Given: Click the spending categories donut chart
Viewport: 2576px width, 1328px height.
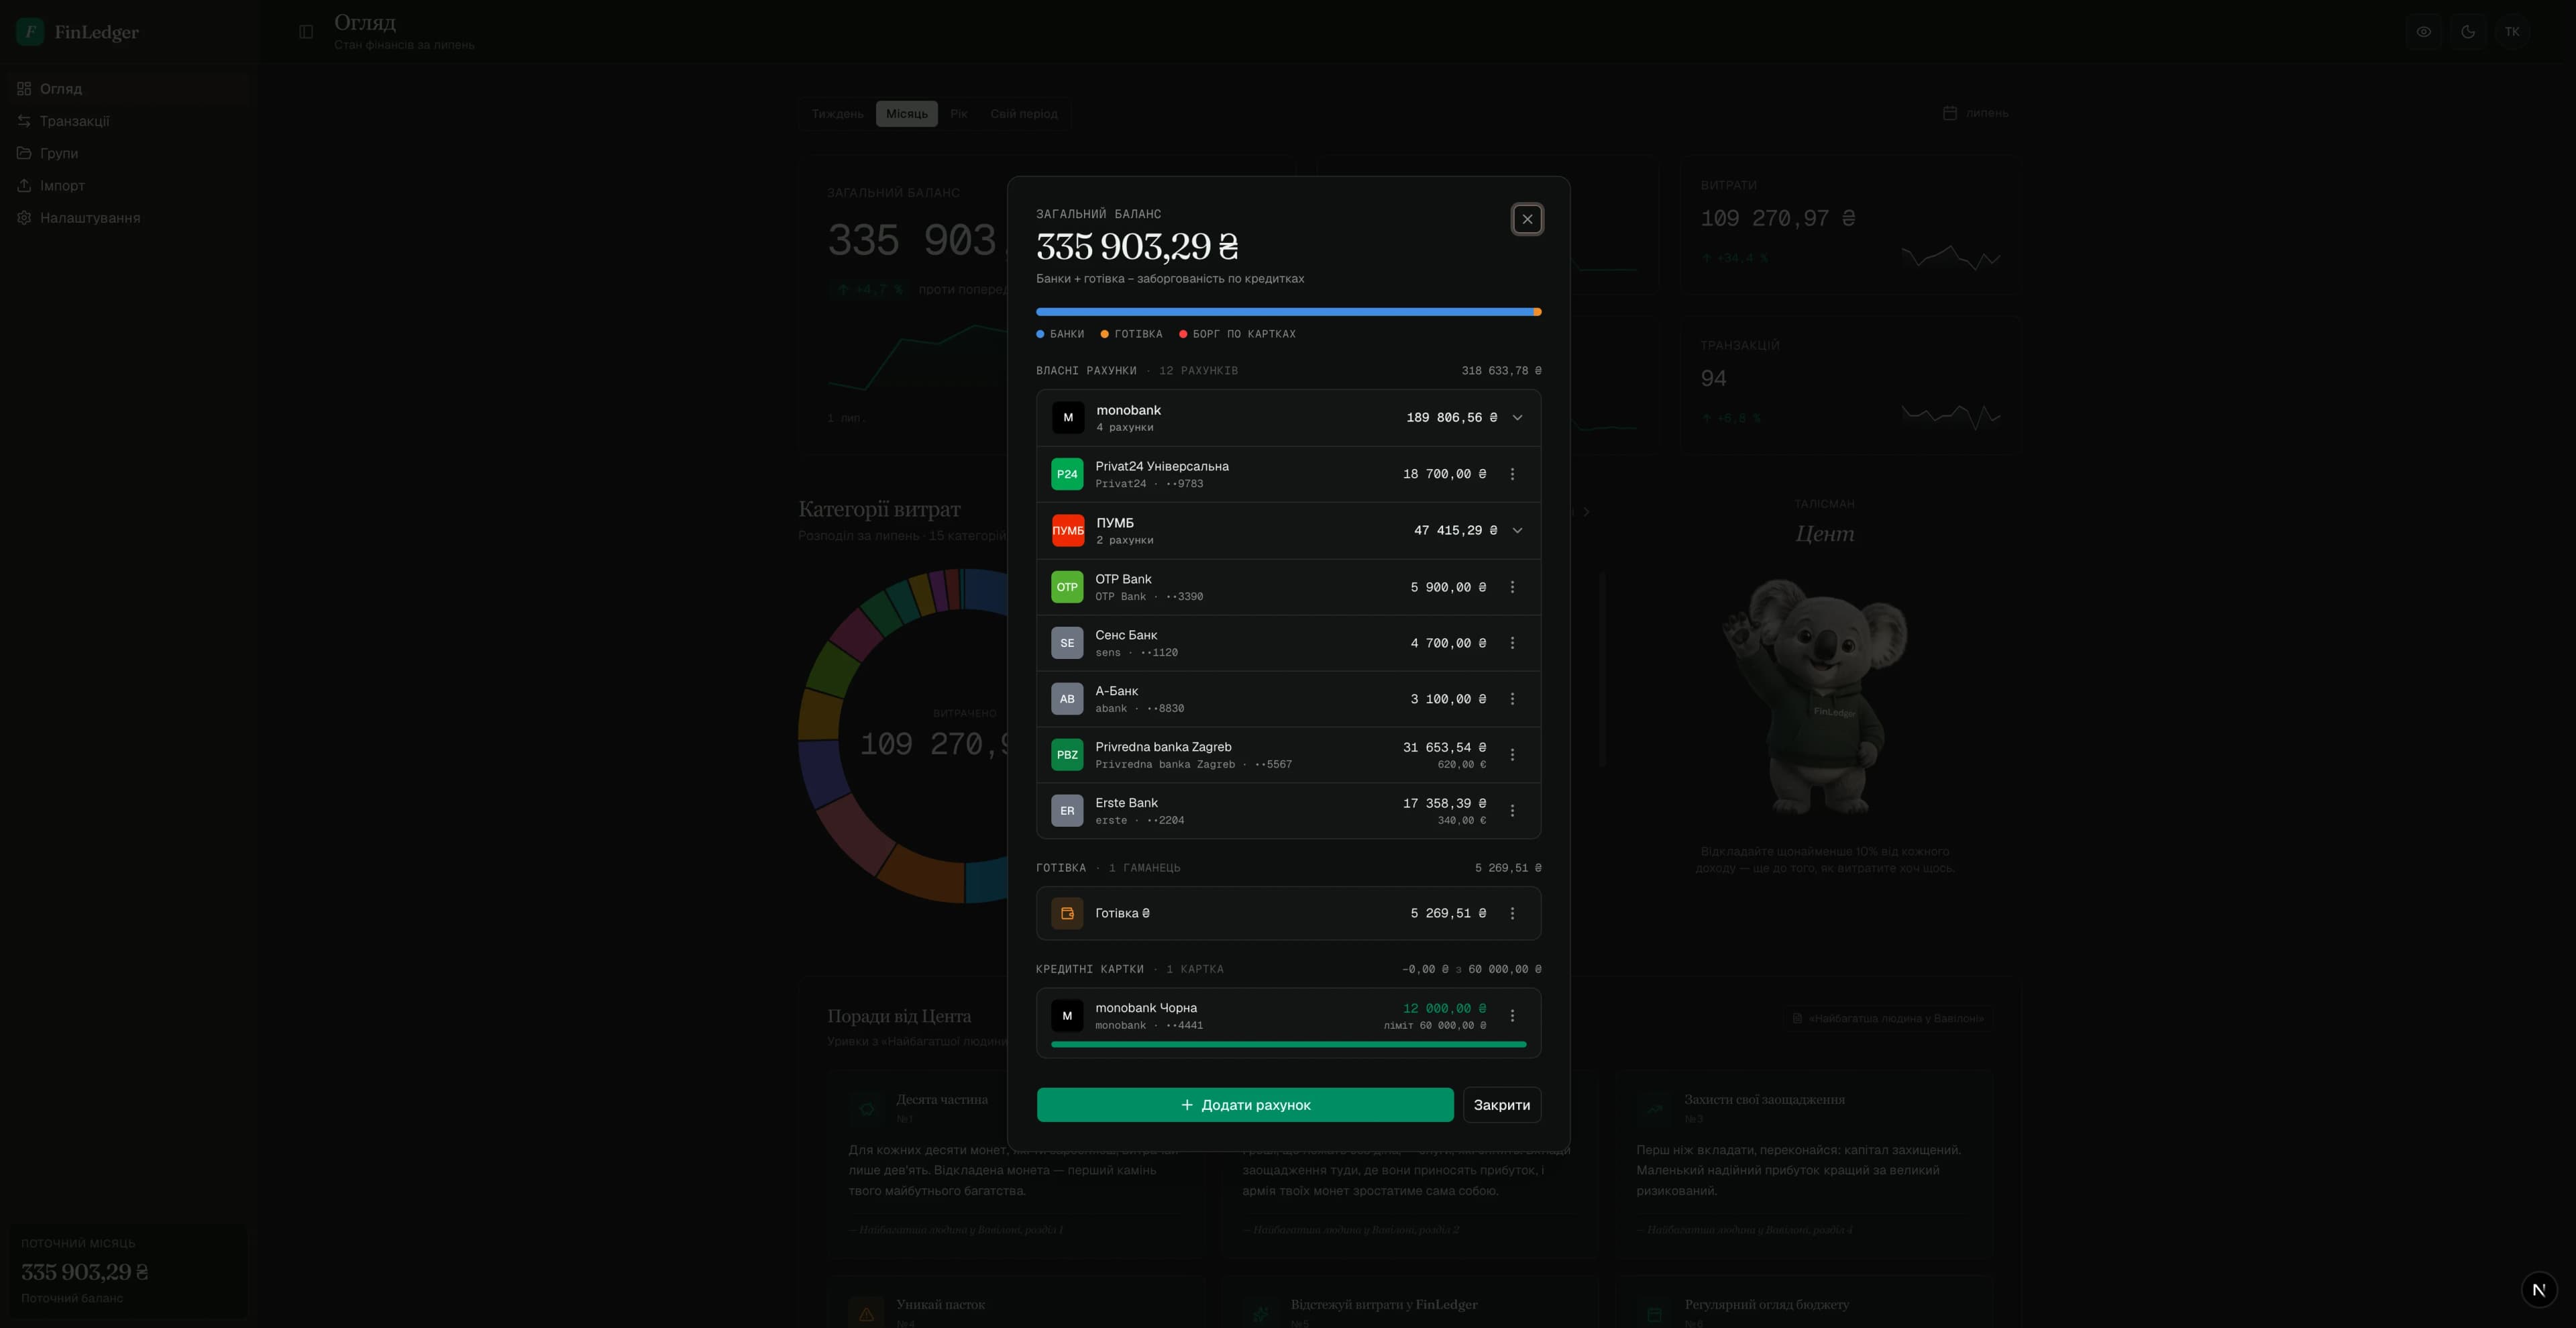Looking at the screenshot, I should coord(964,736).
